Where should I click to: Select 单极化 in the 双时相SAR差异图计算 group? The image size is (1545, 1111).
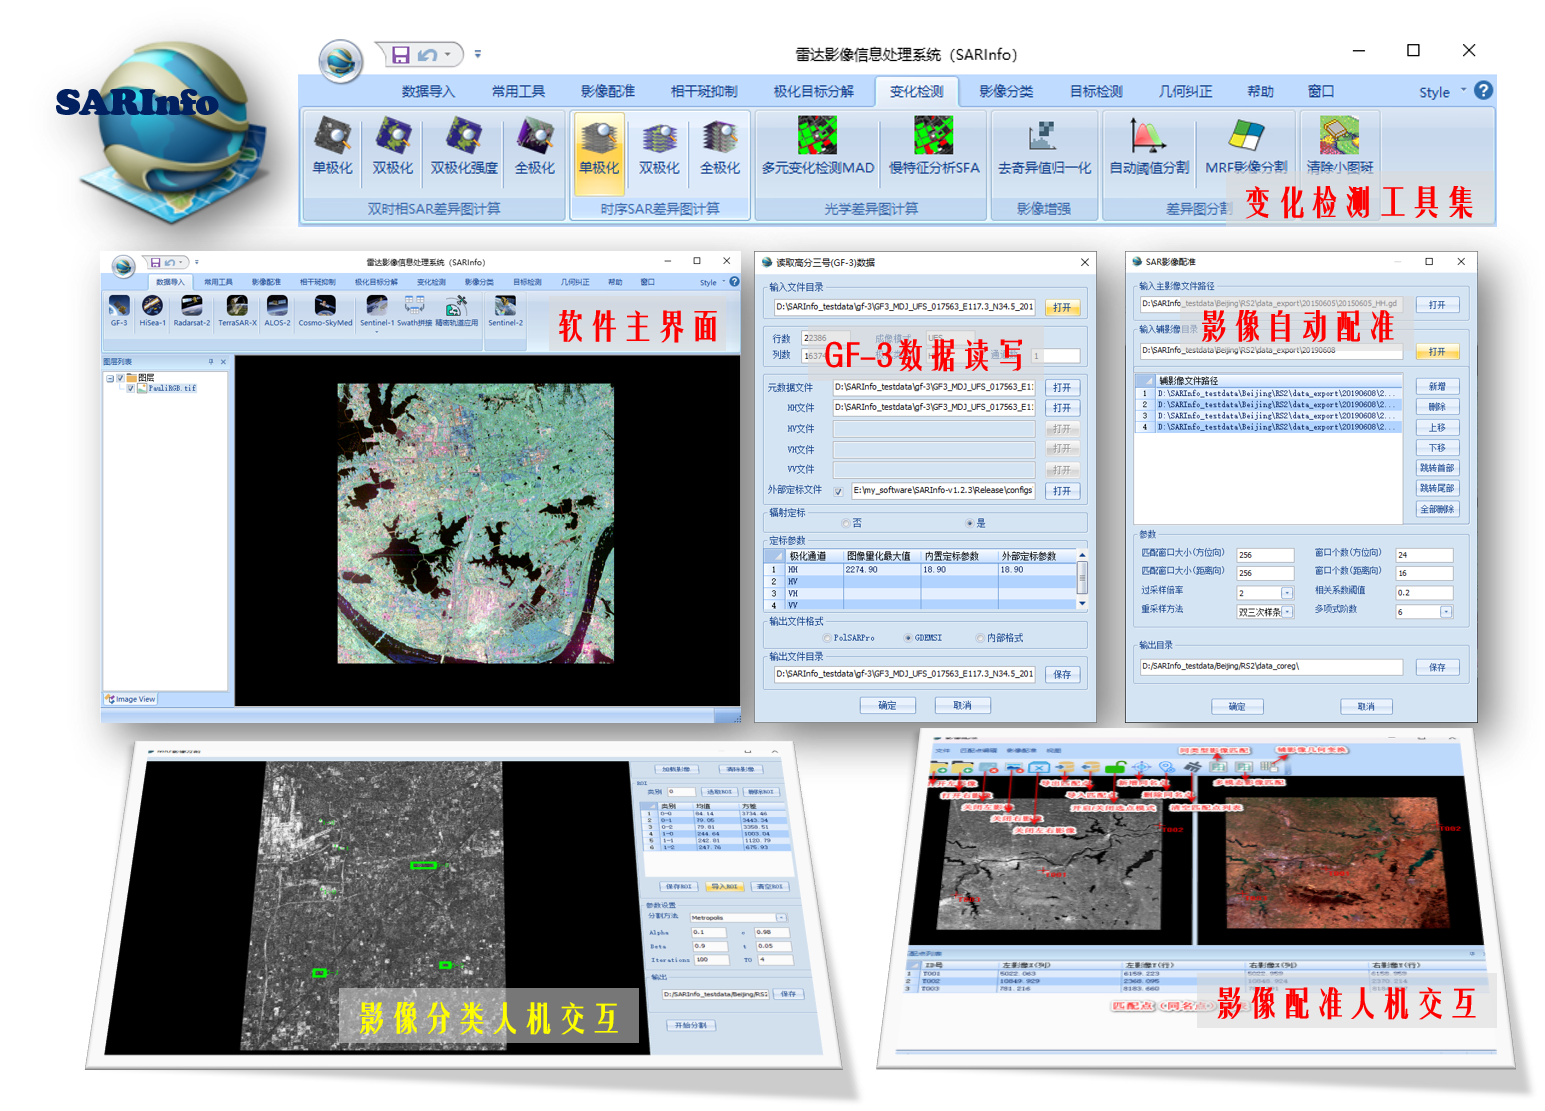pos(333,147)
